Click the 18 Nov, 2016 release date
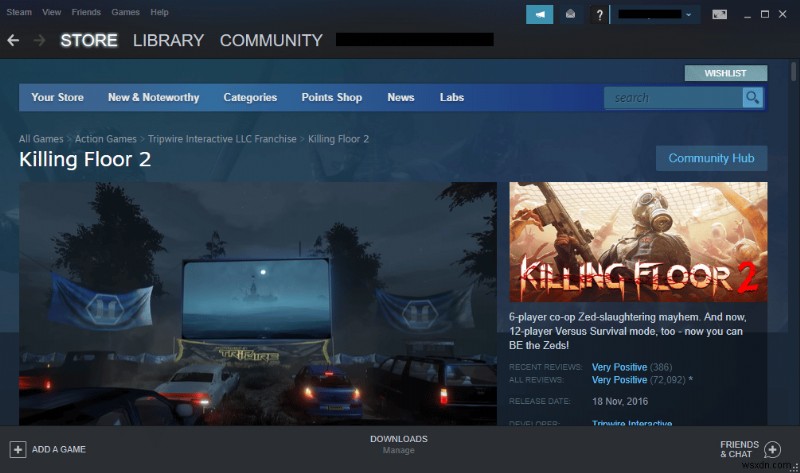The image size is (800, 473). 620,402
